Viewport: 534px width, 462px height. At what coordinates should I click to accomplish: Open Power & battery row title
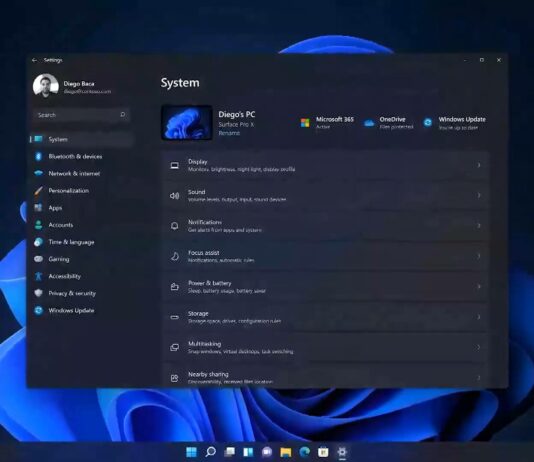coord(209,283)
